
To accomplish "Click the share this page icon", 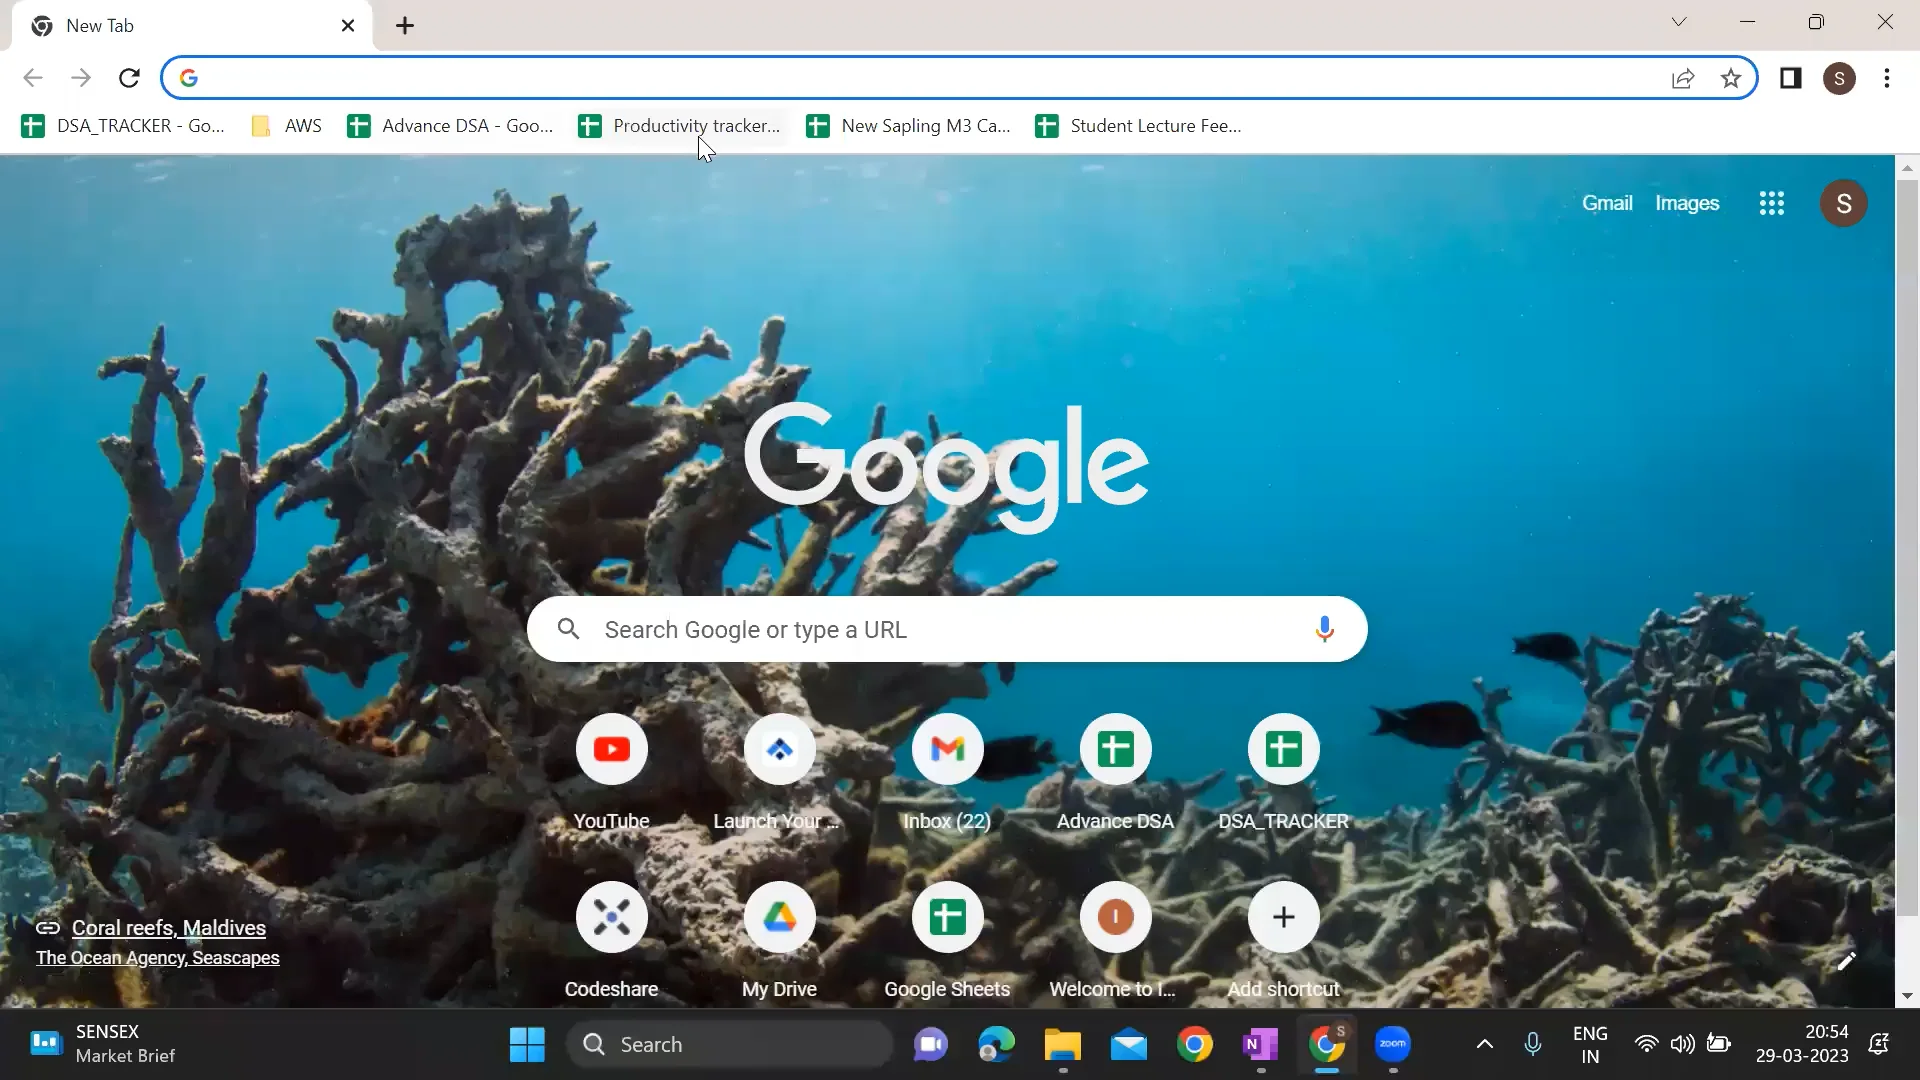I will 1683,78.
